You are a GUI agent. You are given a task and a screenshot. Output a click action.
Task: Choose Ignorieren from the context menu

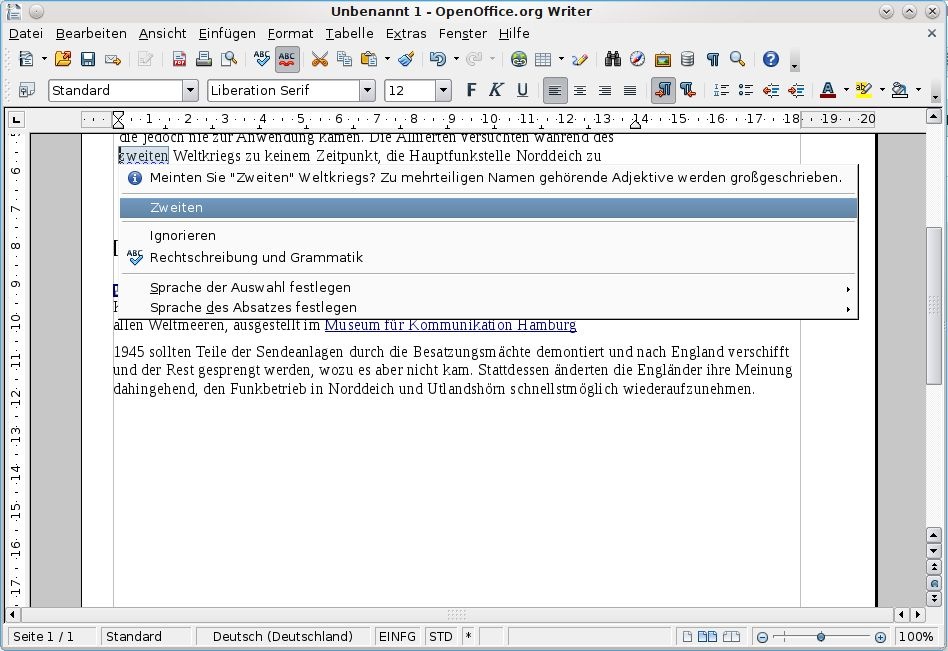pyautogui.click(x=182, y=236)
